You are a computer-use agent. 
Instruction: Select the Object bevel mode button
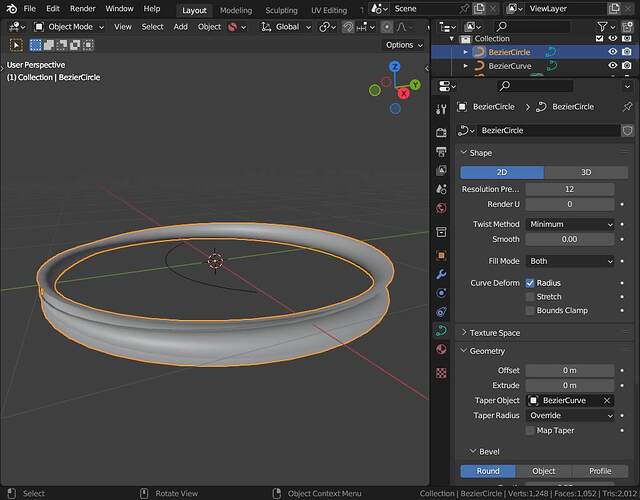coord(544,471)
